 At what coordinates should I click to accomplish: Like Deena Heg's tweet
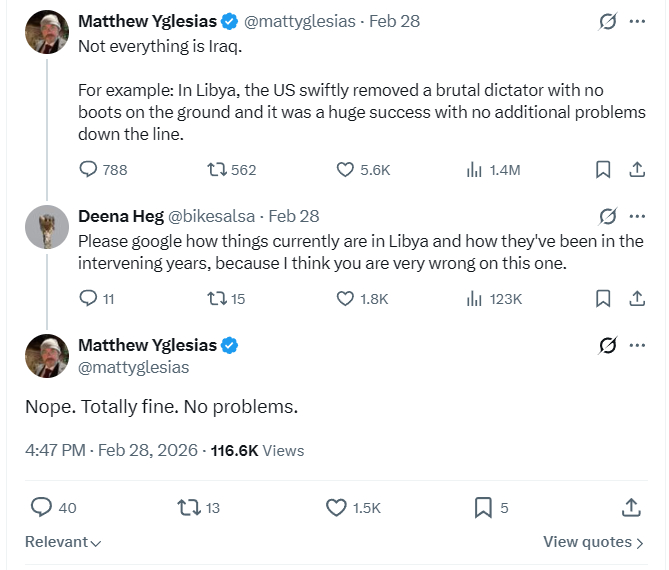(346, 298)
